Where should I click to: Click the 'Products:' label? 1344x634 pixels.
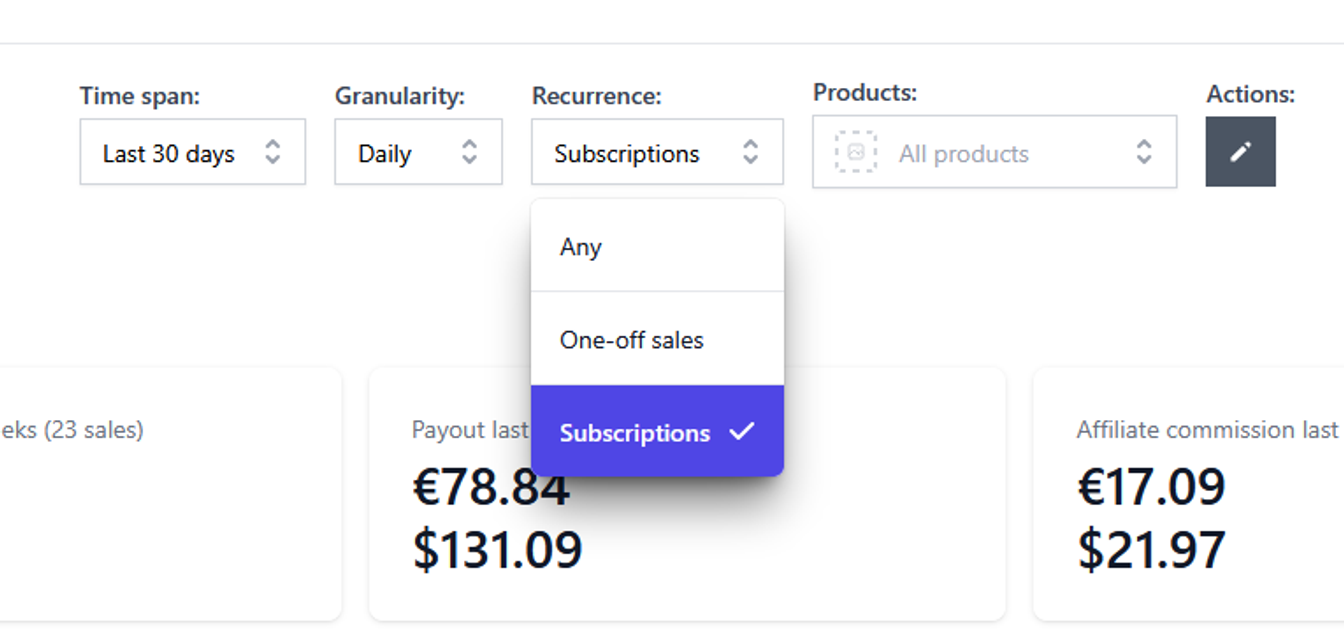click(x=865, y=93)
